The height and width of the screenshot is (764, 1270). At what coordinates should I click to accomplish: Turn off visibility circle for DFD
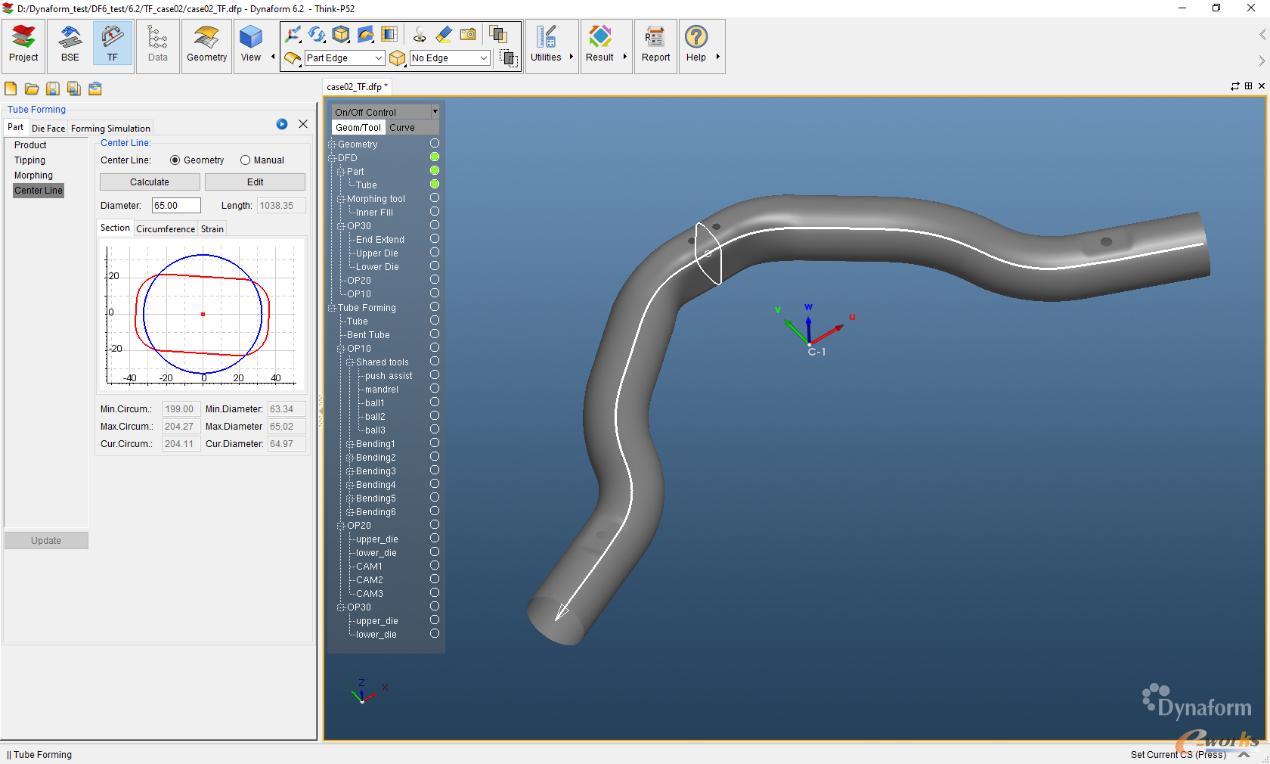click(434, 157)
